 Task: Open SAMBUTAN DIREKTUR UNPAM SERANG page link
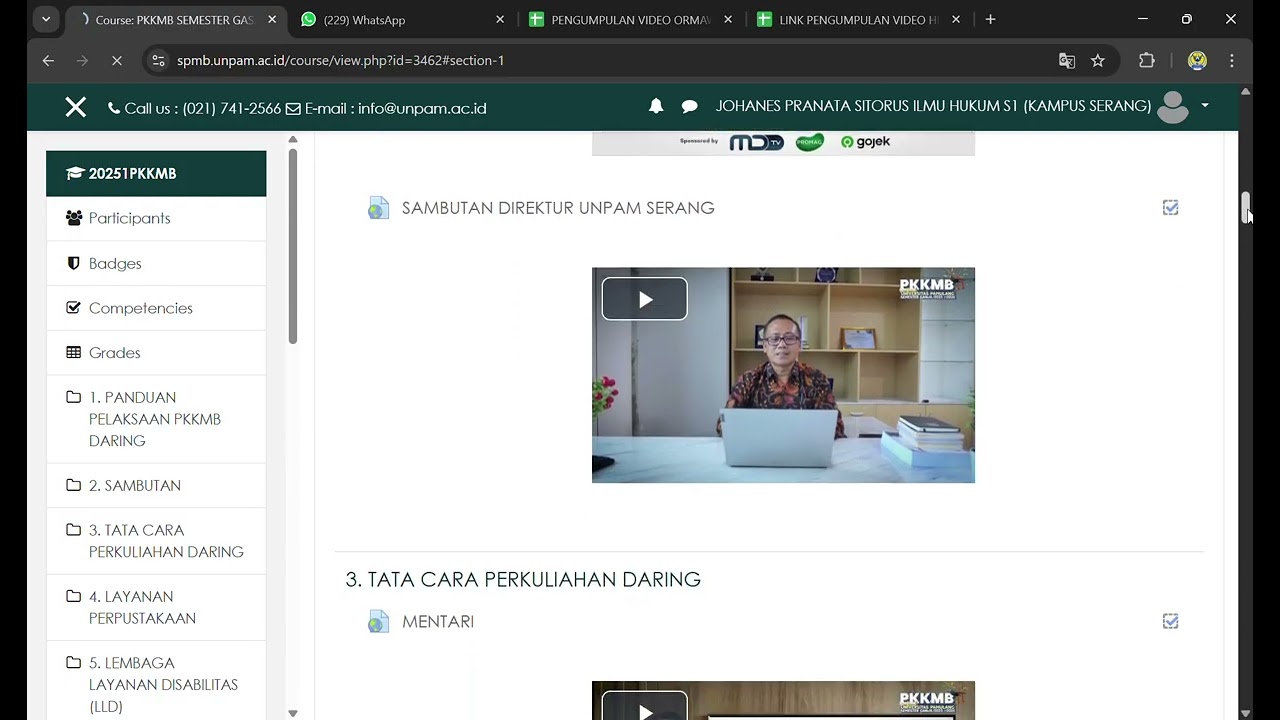coord(558,208)
